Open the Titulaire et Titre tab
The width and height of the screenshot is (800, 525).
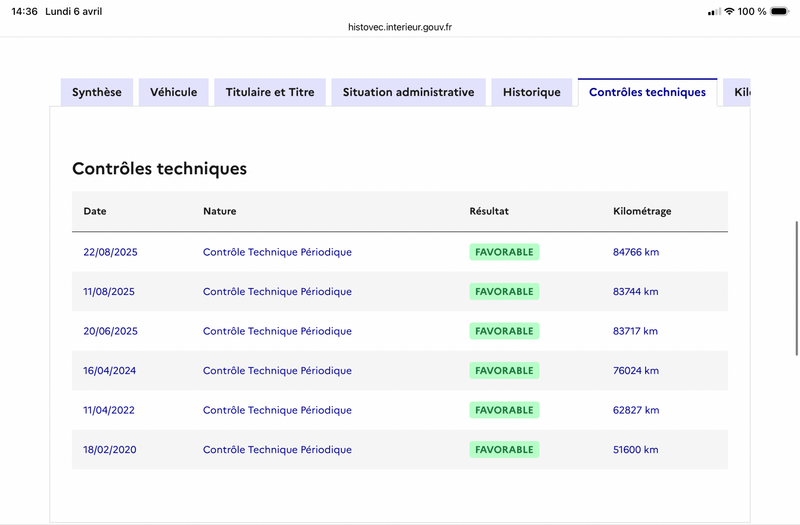coord(269,92)
